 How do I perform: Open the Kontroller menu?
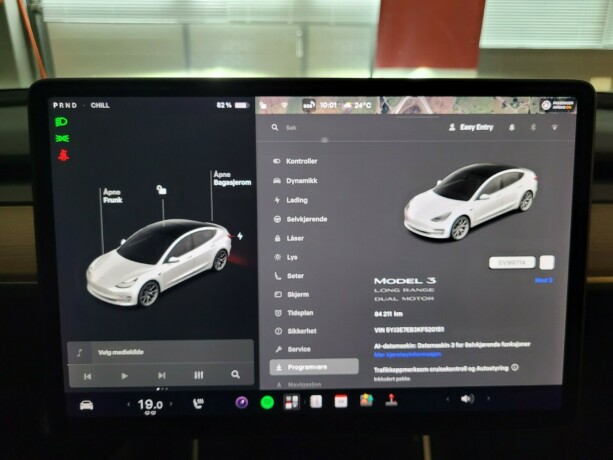[x=296, y=161]
